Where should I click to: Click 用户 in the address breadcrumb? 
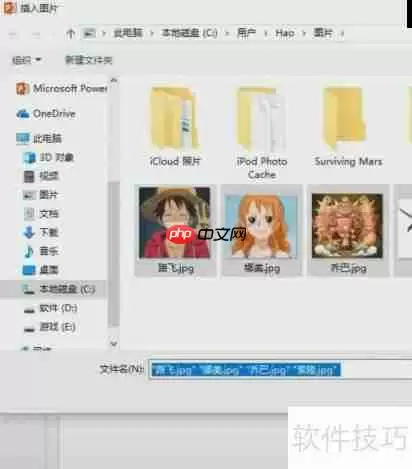click(246, 33)
